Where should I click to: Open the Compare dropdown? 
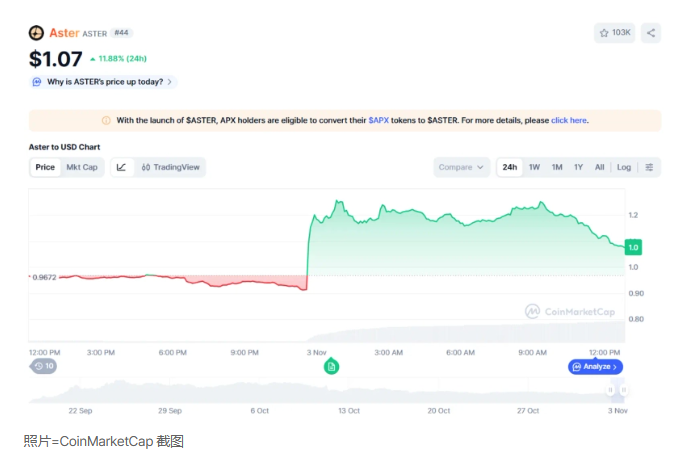462,167
